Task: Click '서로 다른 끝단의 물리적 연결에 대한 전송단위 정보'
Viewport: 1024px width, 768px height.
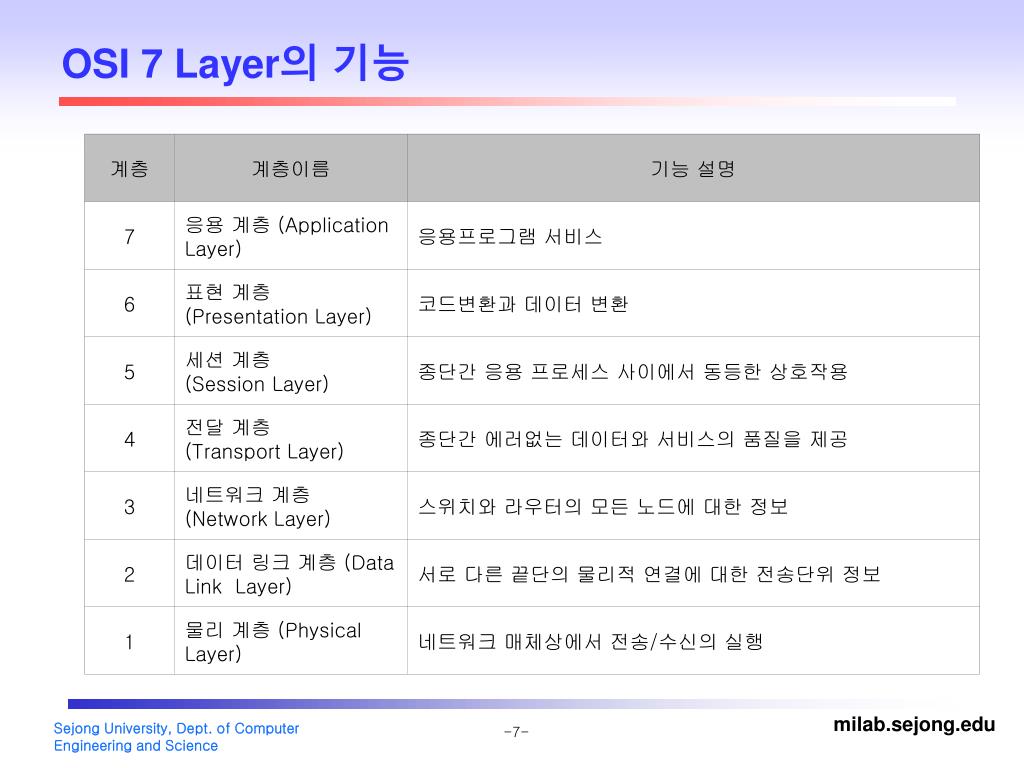Action: [x=649, y=574]
